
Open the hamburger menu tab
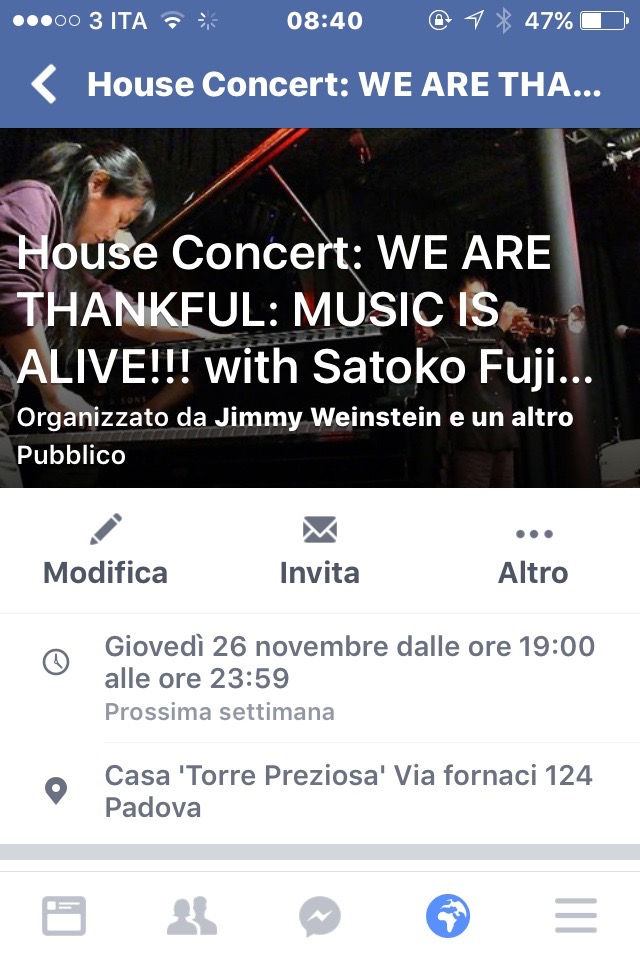click(x=576, y=916)
